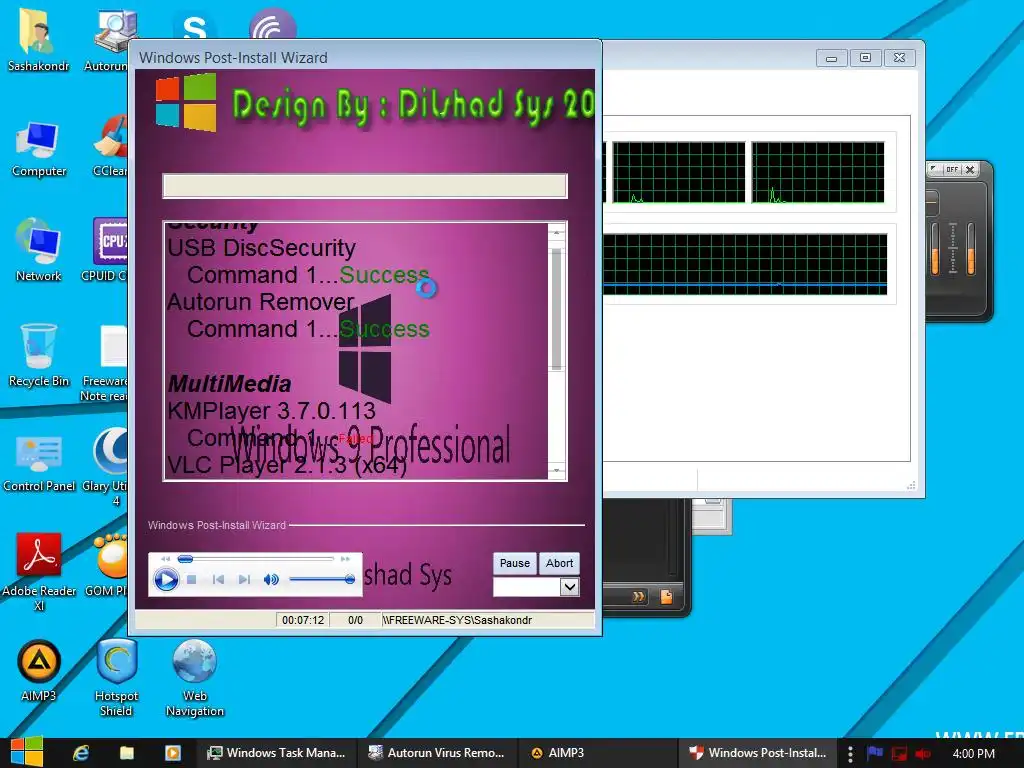Click the Action Center flag tray icon
This screenshot has height=768, width=1024.
875,753
